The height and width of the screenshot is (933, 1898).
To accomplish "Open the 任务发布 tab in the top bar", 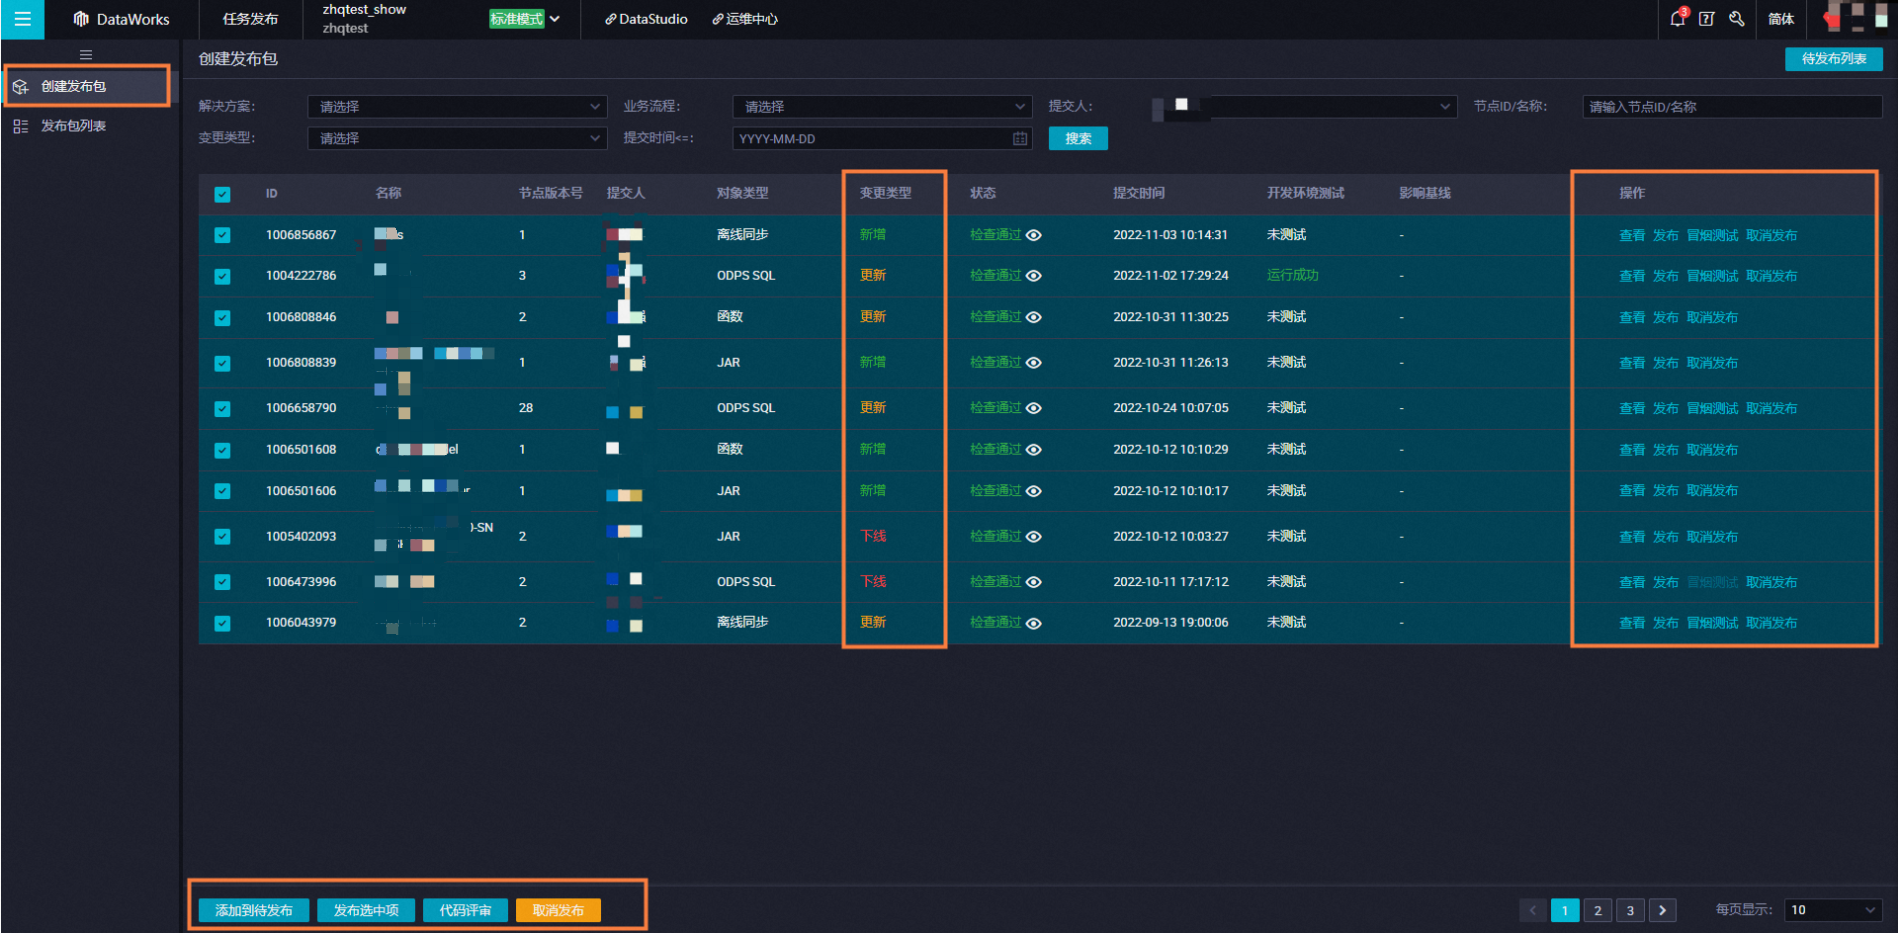I will coord(250,19).
